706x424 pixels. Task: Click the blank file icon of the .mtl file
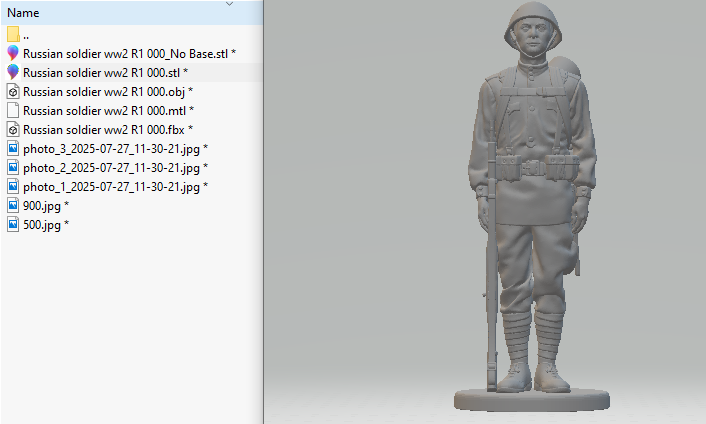[13, 110]
